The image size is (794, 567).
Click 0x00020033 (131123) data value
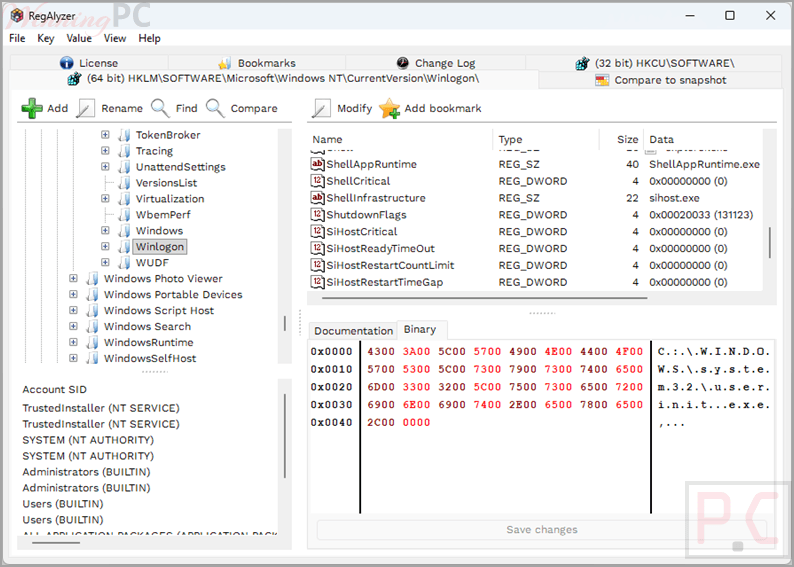[x=701, y=215]
